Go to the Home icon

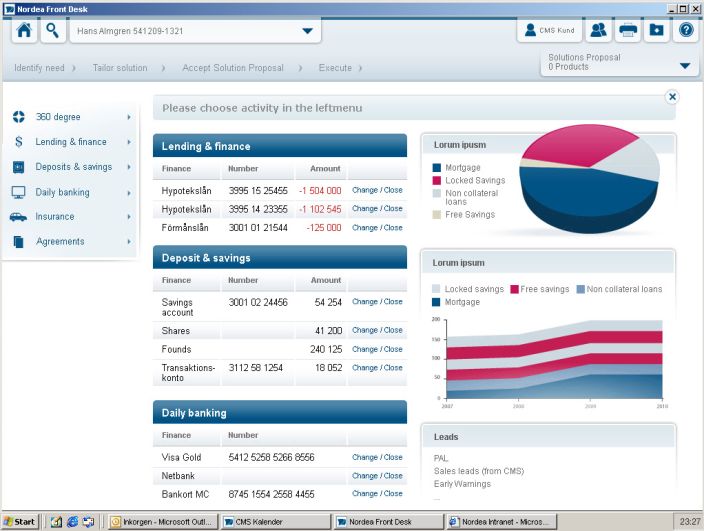click(x=24, y=31)
